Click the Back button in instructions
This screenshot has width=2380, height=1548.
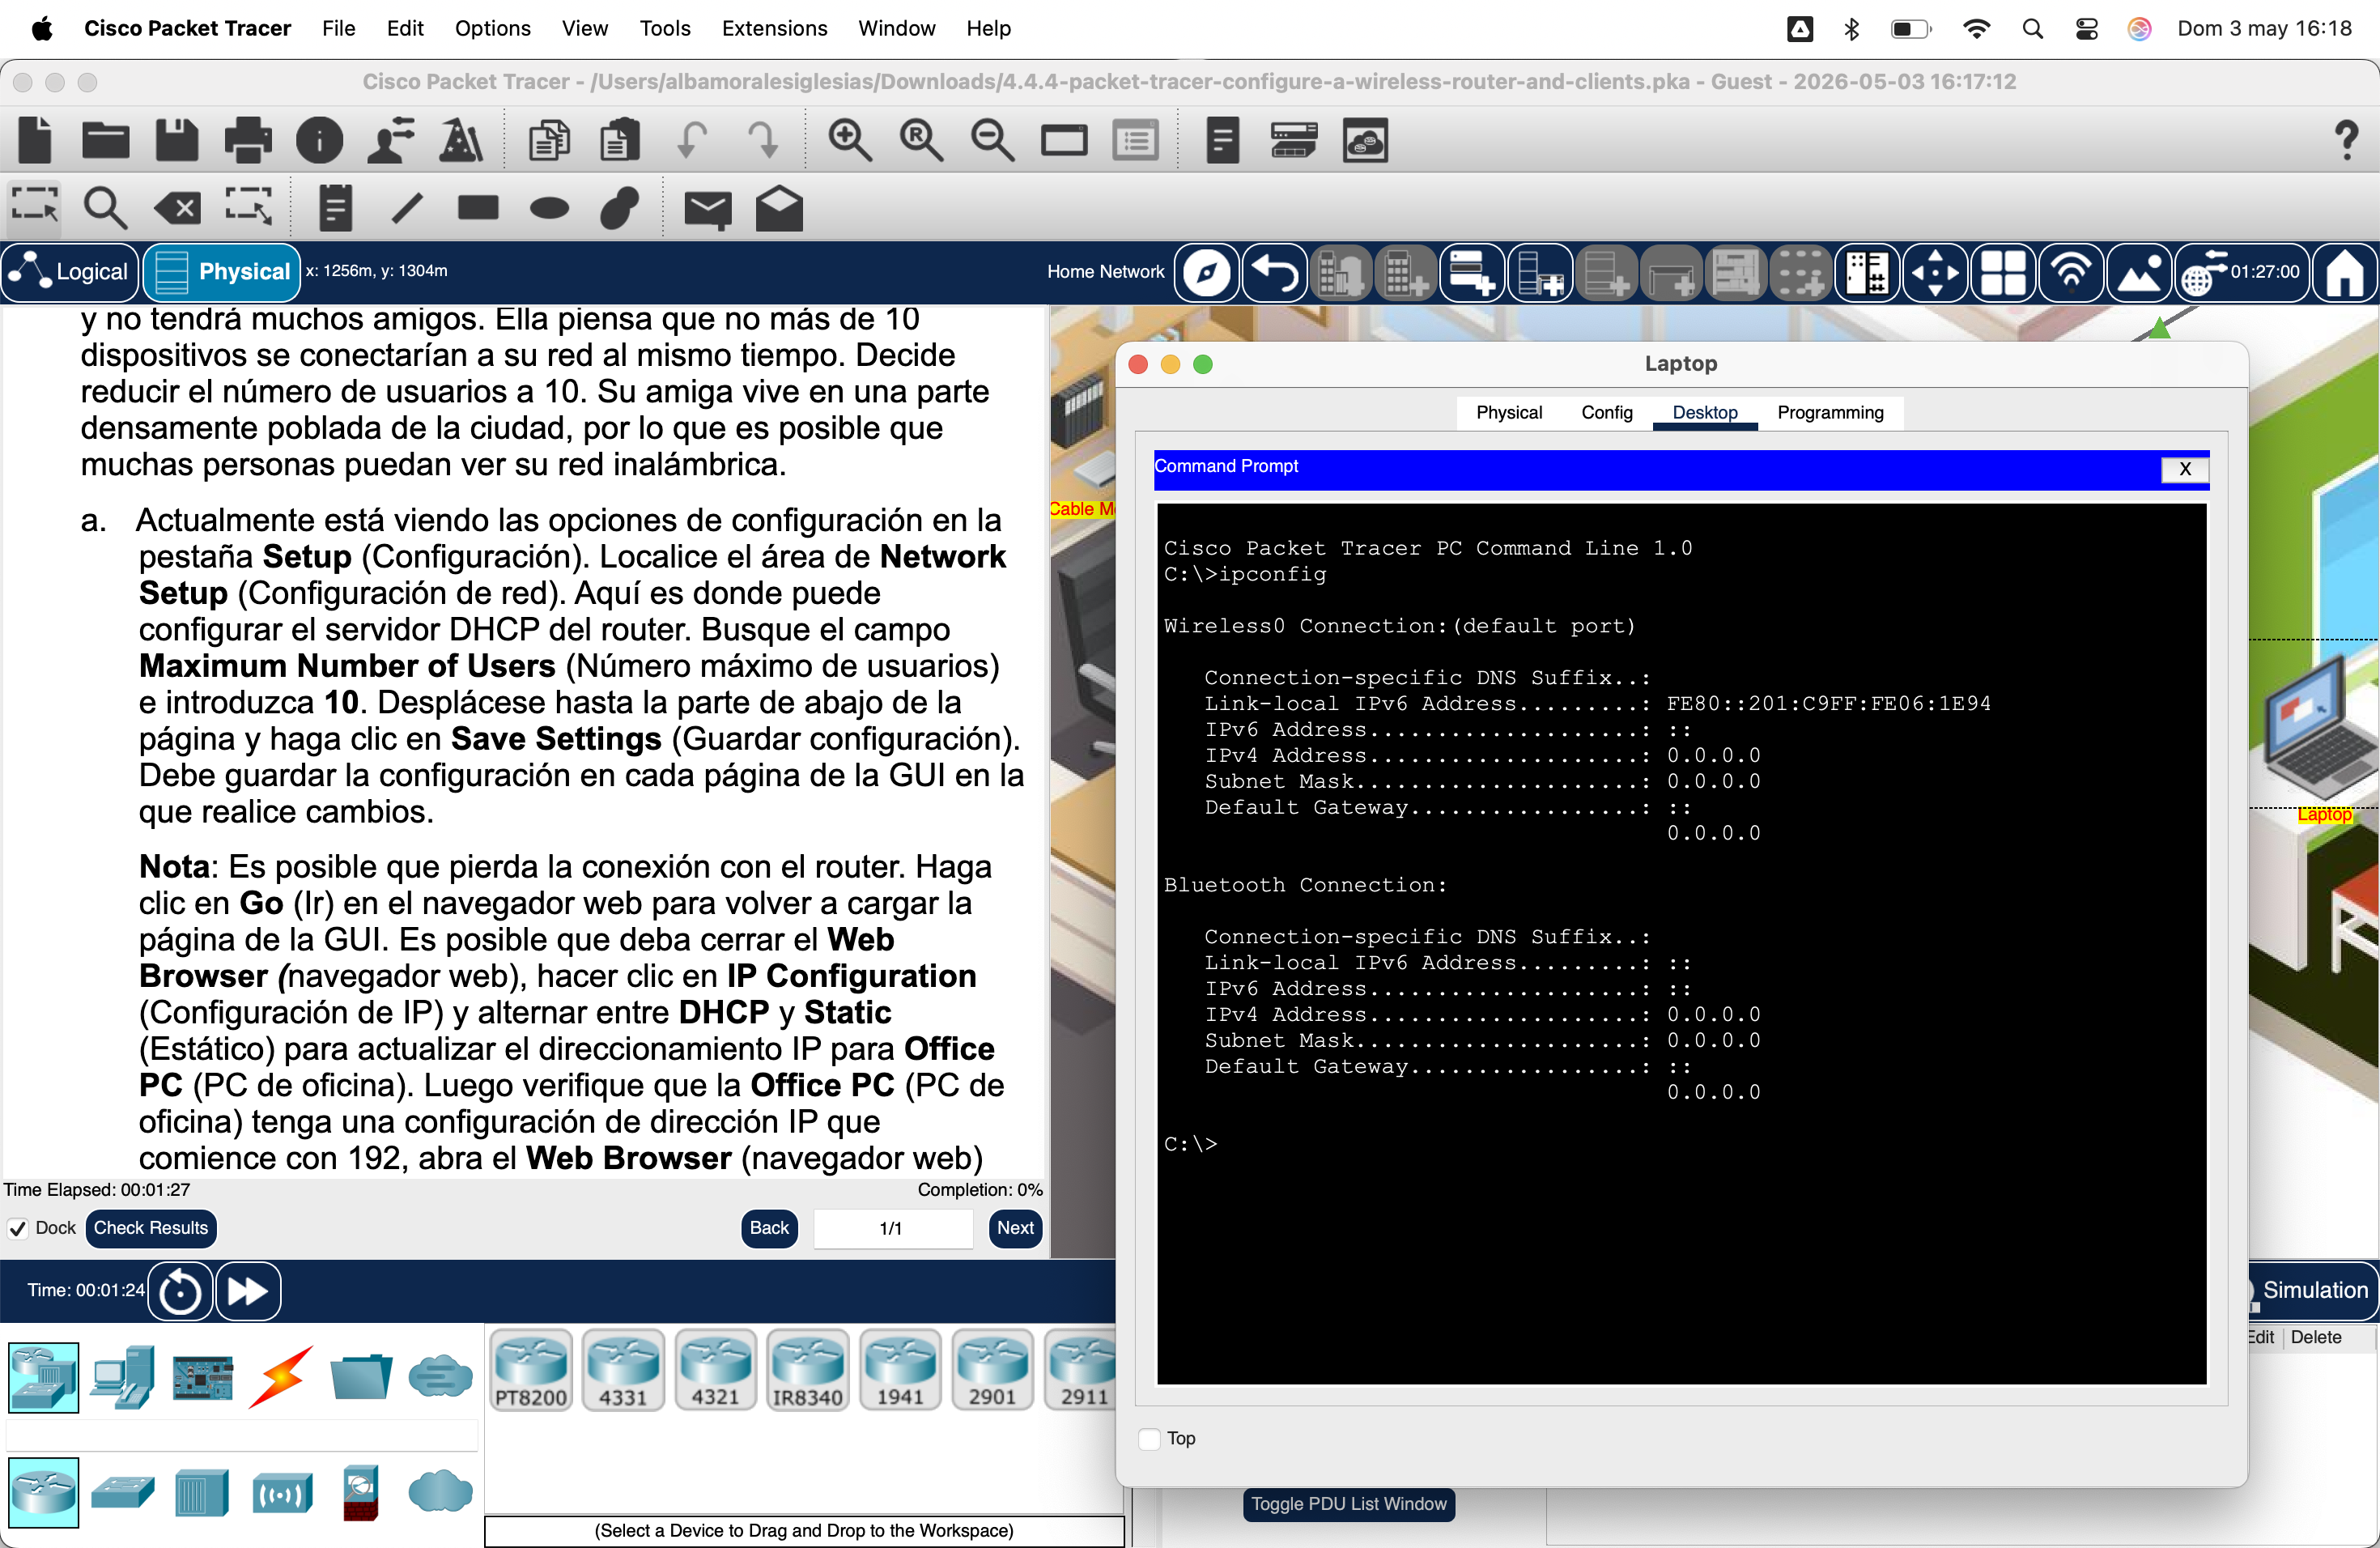tap(769, 1228)
